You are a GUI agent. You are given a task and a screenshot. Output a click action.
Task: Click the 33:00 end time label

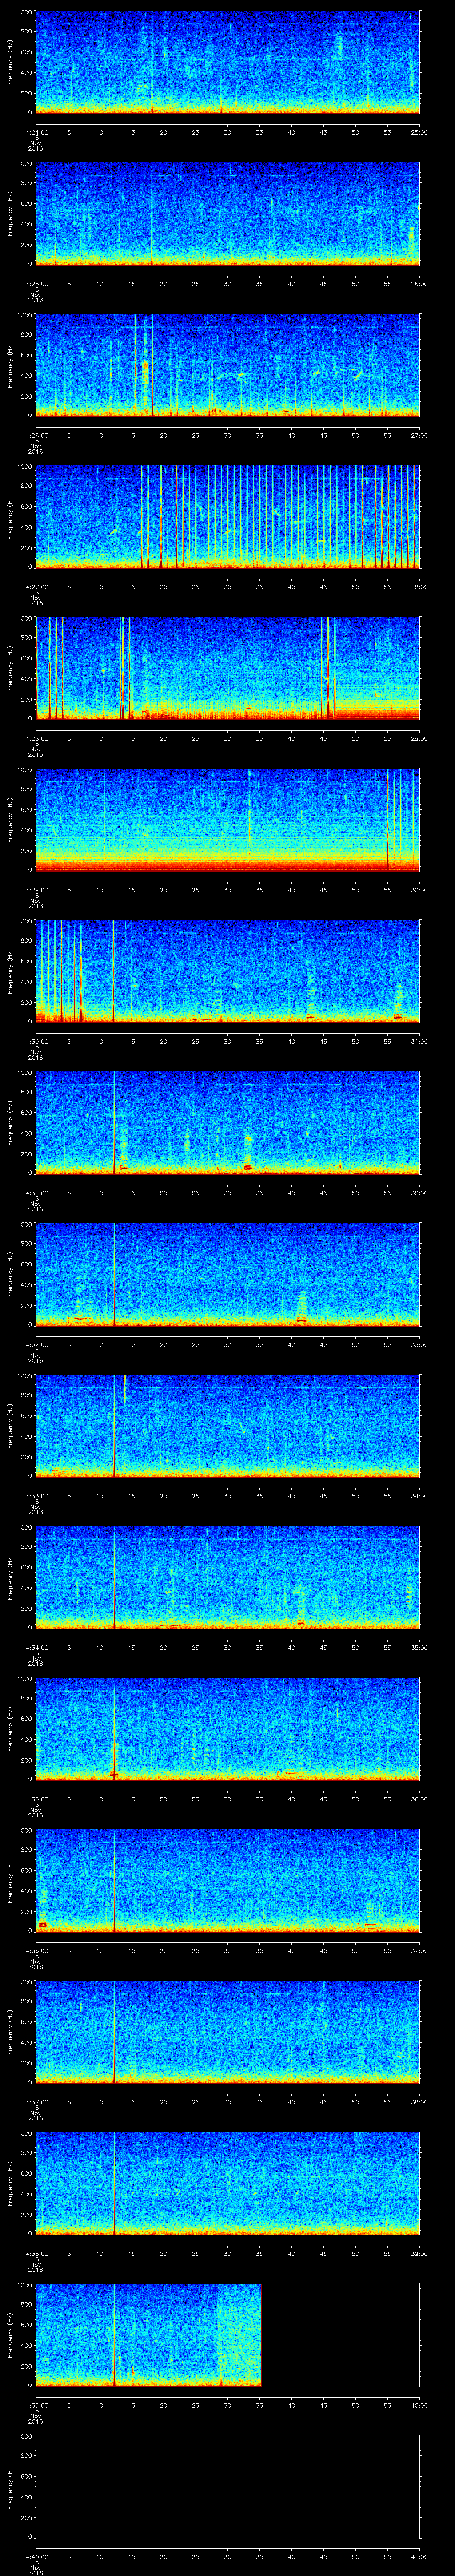tap(419, 1344)
